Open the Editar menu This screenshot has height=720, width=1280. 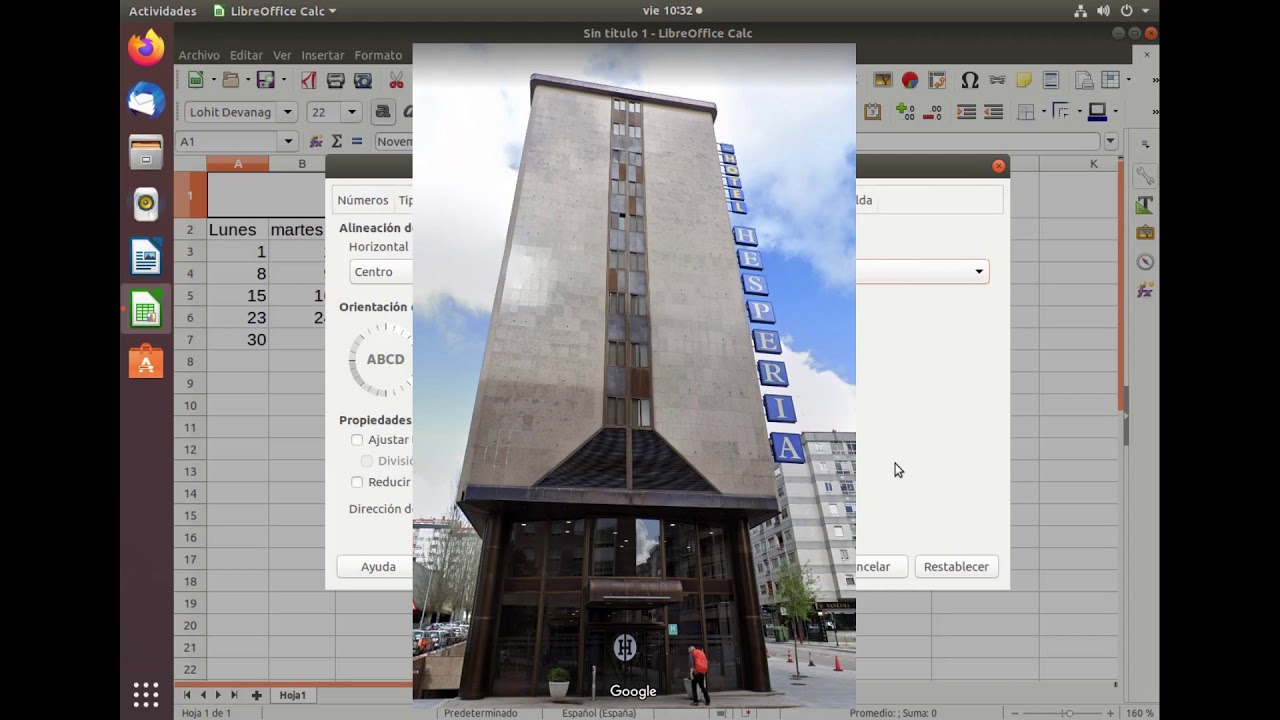(x=246, y=55)
